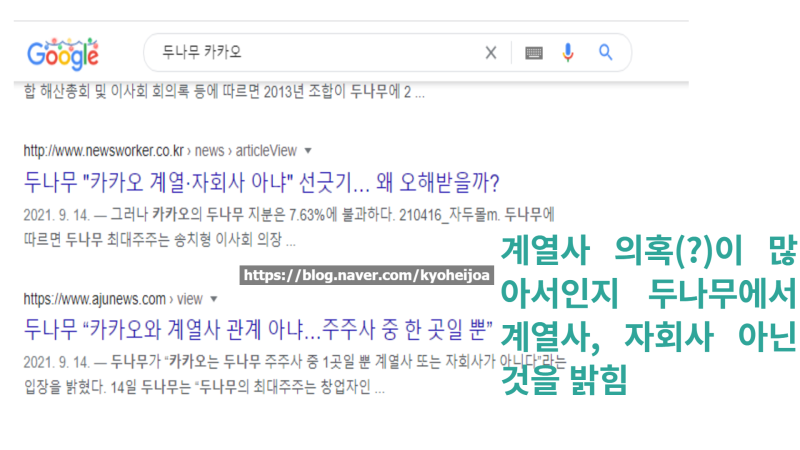This screenshot has height=450, width=800.
Task: Select the ajunews.com URL breadcrumb
Action: point(113,299)
